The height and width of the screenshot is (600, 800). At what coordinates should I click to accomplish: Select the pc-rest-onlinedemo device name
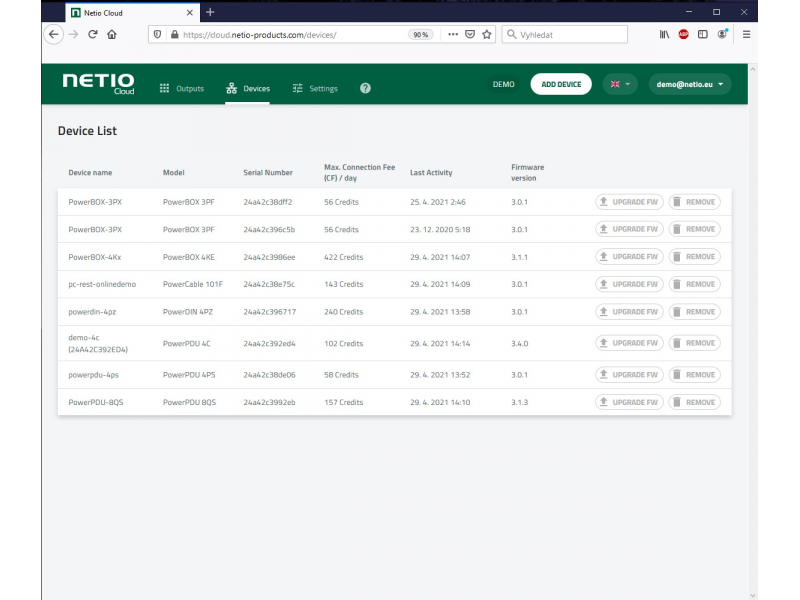102,284
